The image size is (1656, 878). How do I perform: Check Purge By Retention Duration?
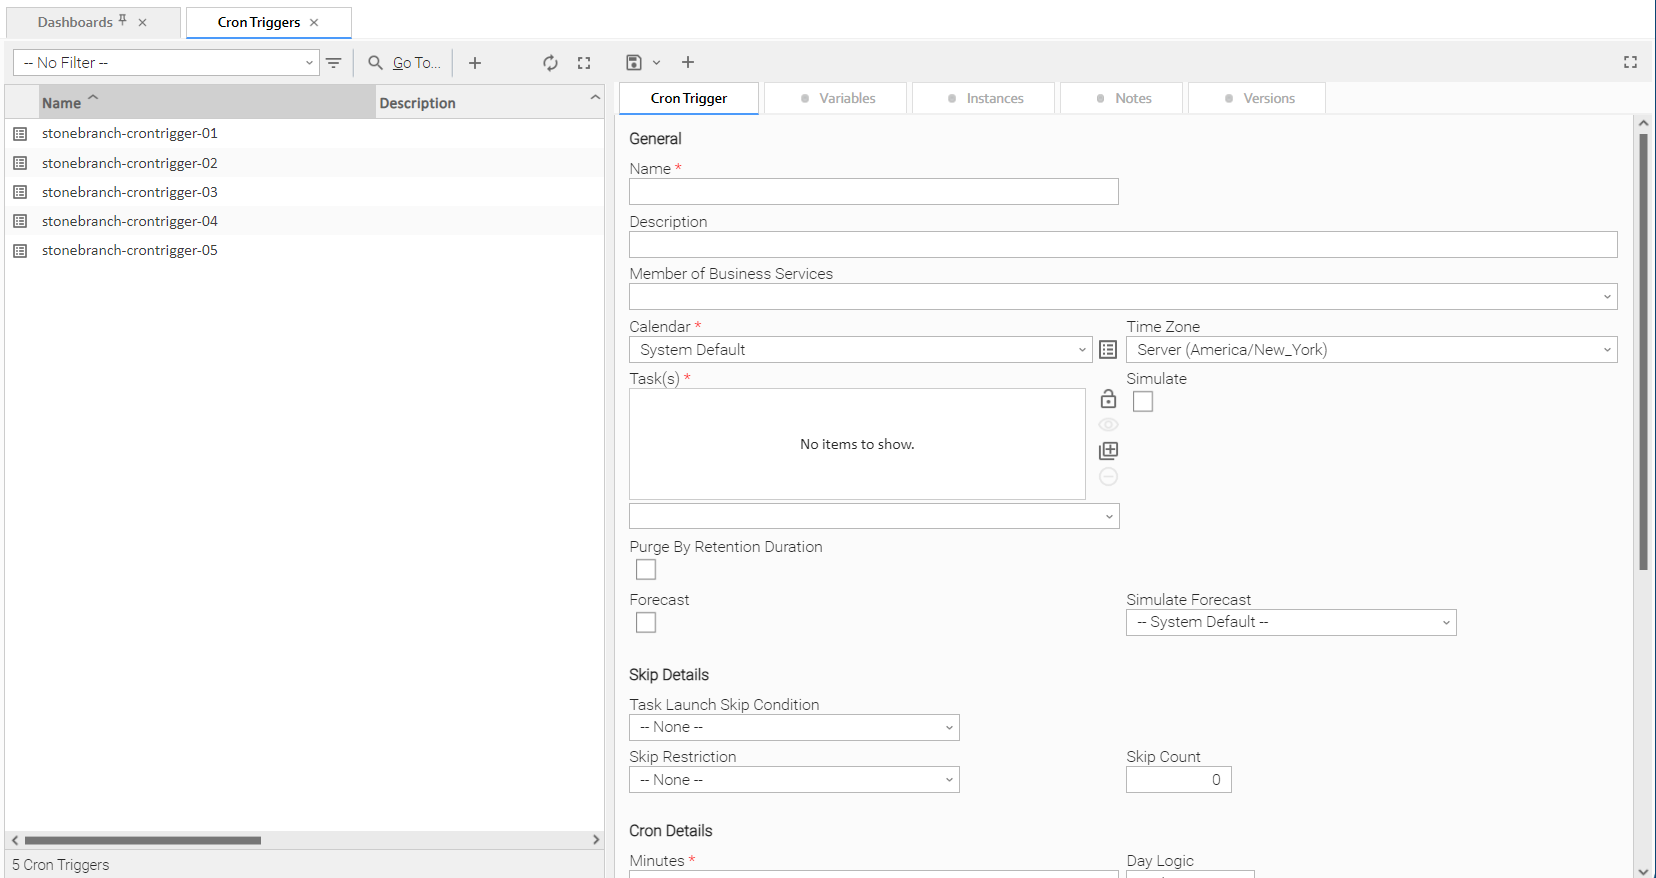click(x=646, y=570)
